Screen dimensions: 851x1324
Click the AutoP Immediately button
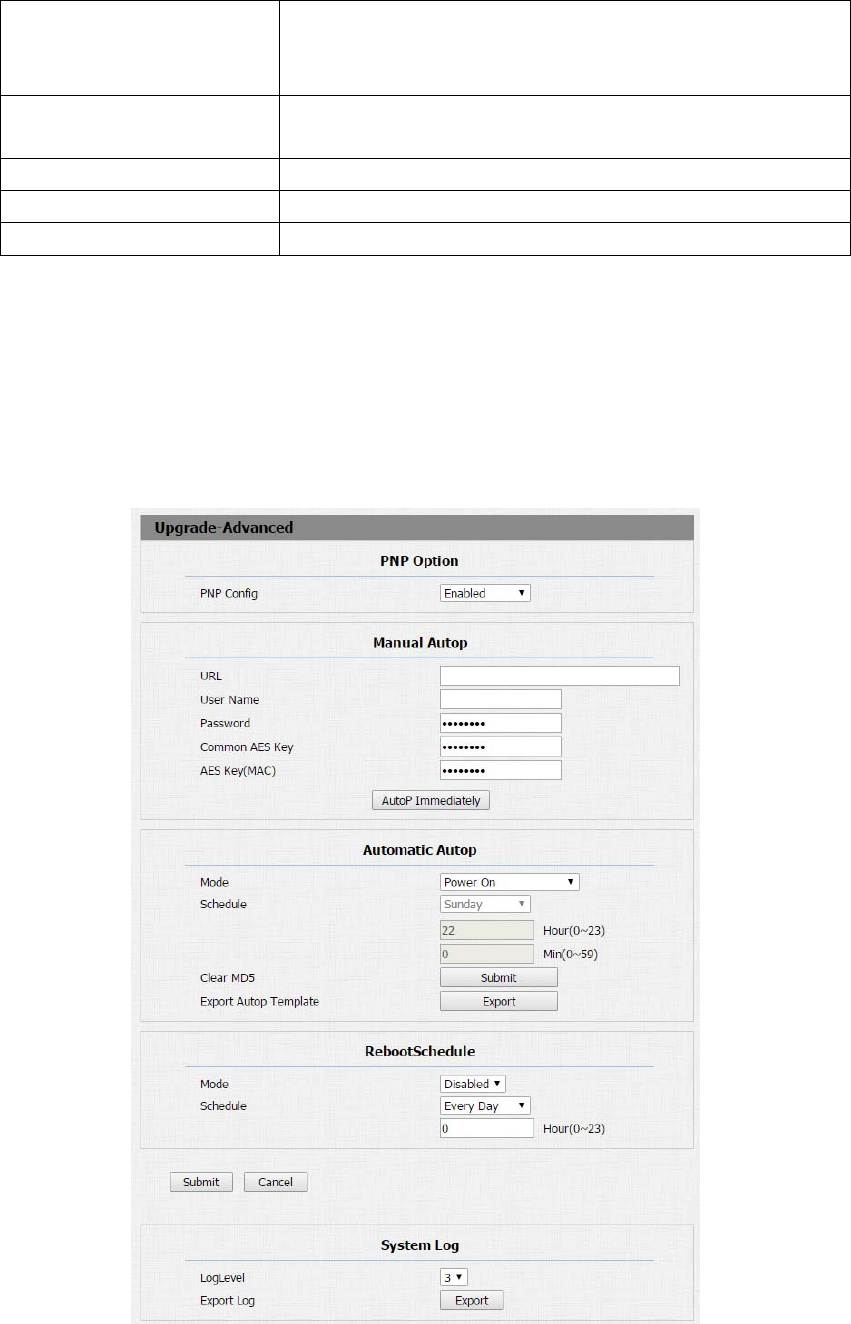click(430, 800)
